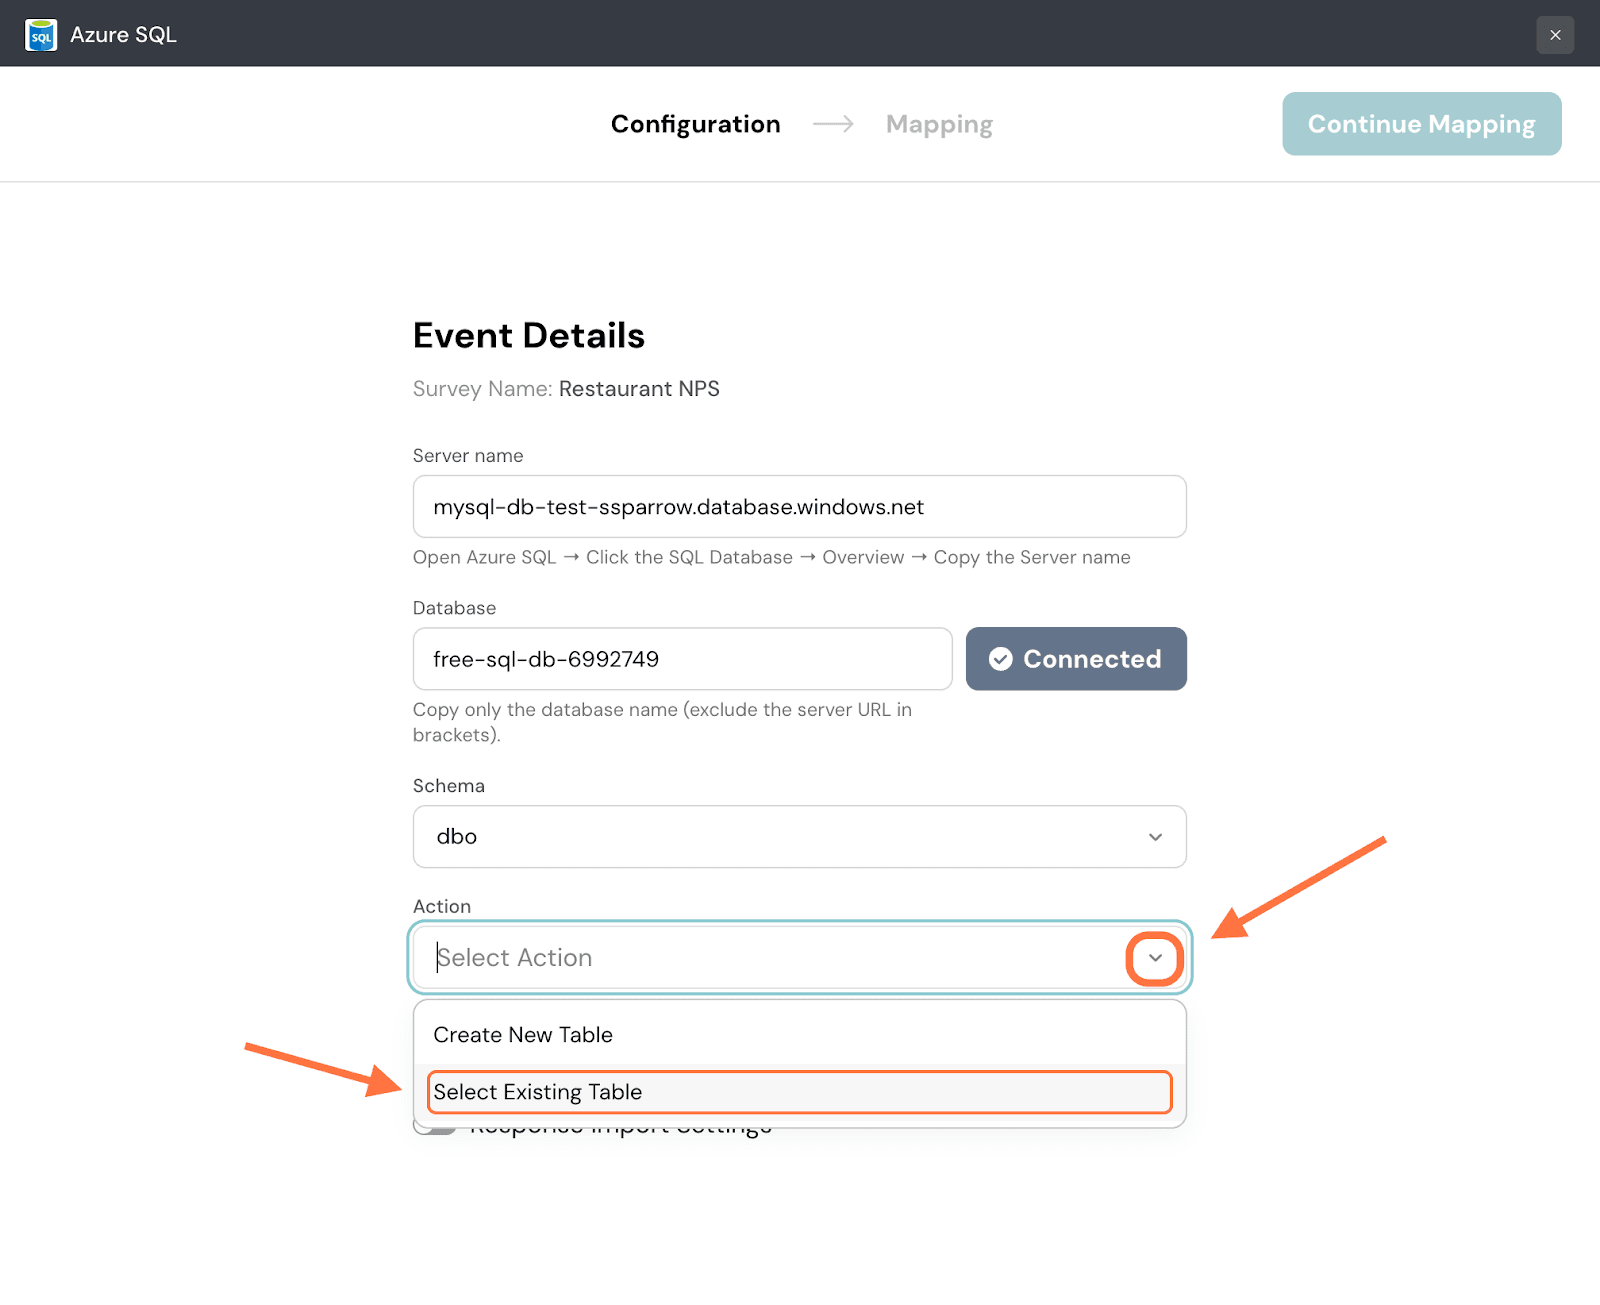The height and width of the screenshot is (1305, 1600).
Task: Go to the Configuration step
Action: 695,124
